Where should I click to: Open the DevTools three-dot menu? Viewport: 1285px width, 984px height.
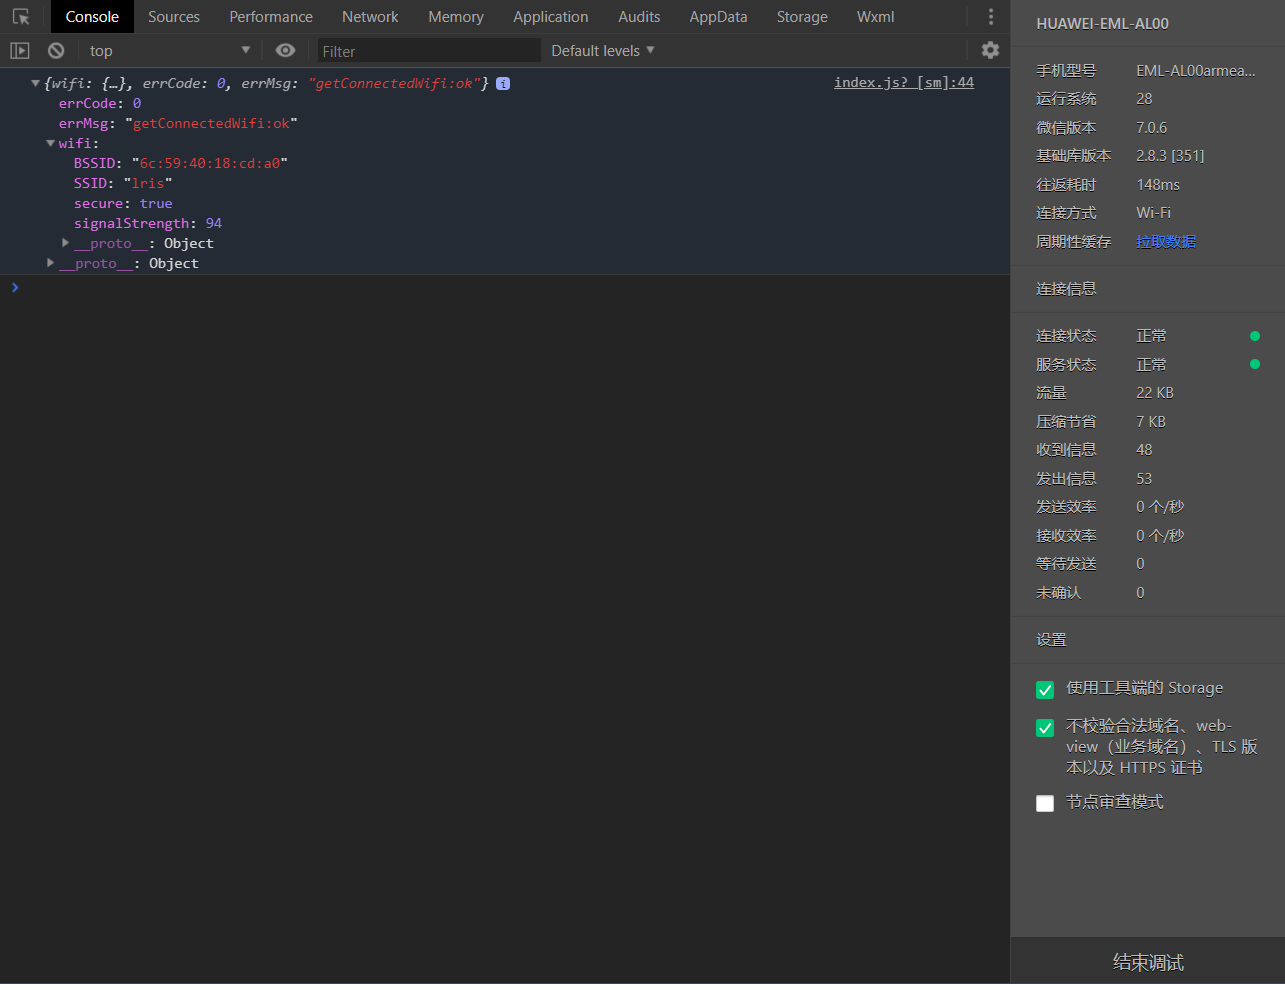pyautogui.click(x=991, y=17)
